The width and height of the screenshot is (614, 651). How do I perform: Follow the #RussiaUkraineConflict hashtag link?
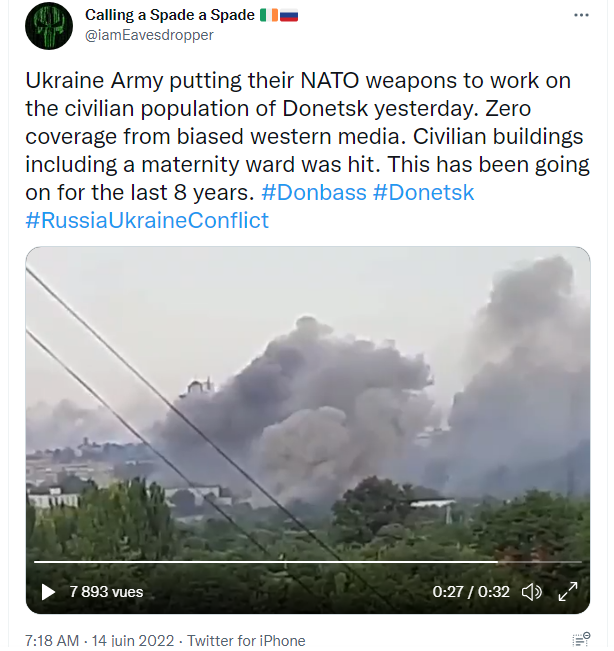tap(147, 220)
